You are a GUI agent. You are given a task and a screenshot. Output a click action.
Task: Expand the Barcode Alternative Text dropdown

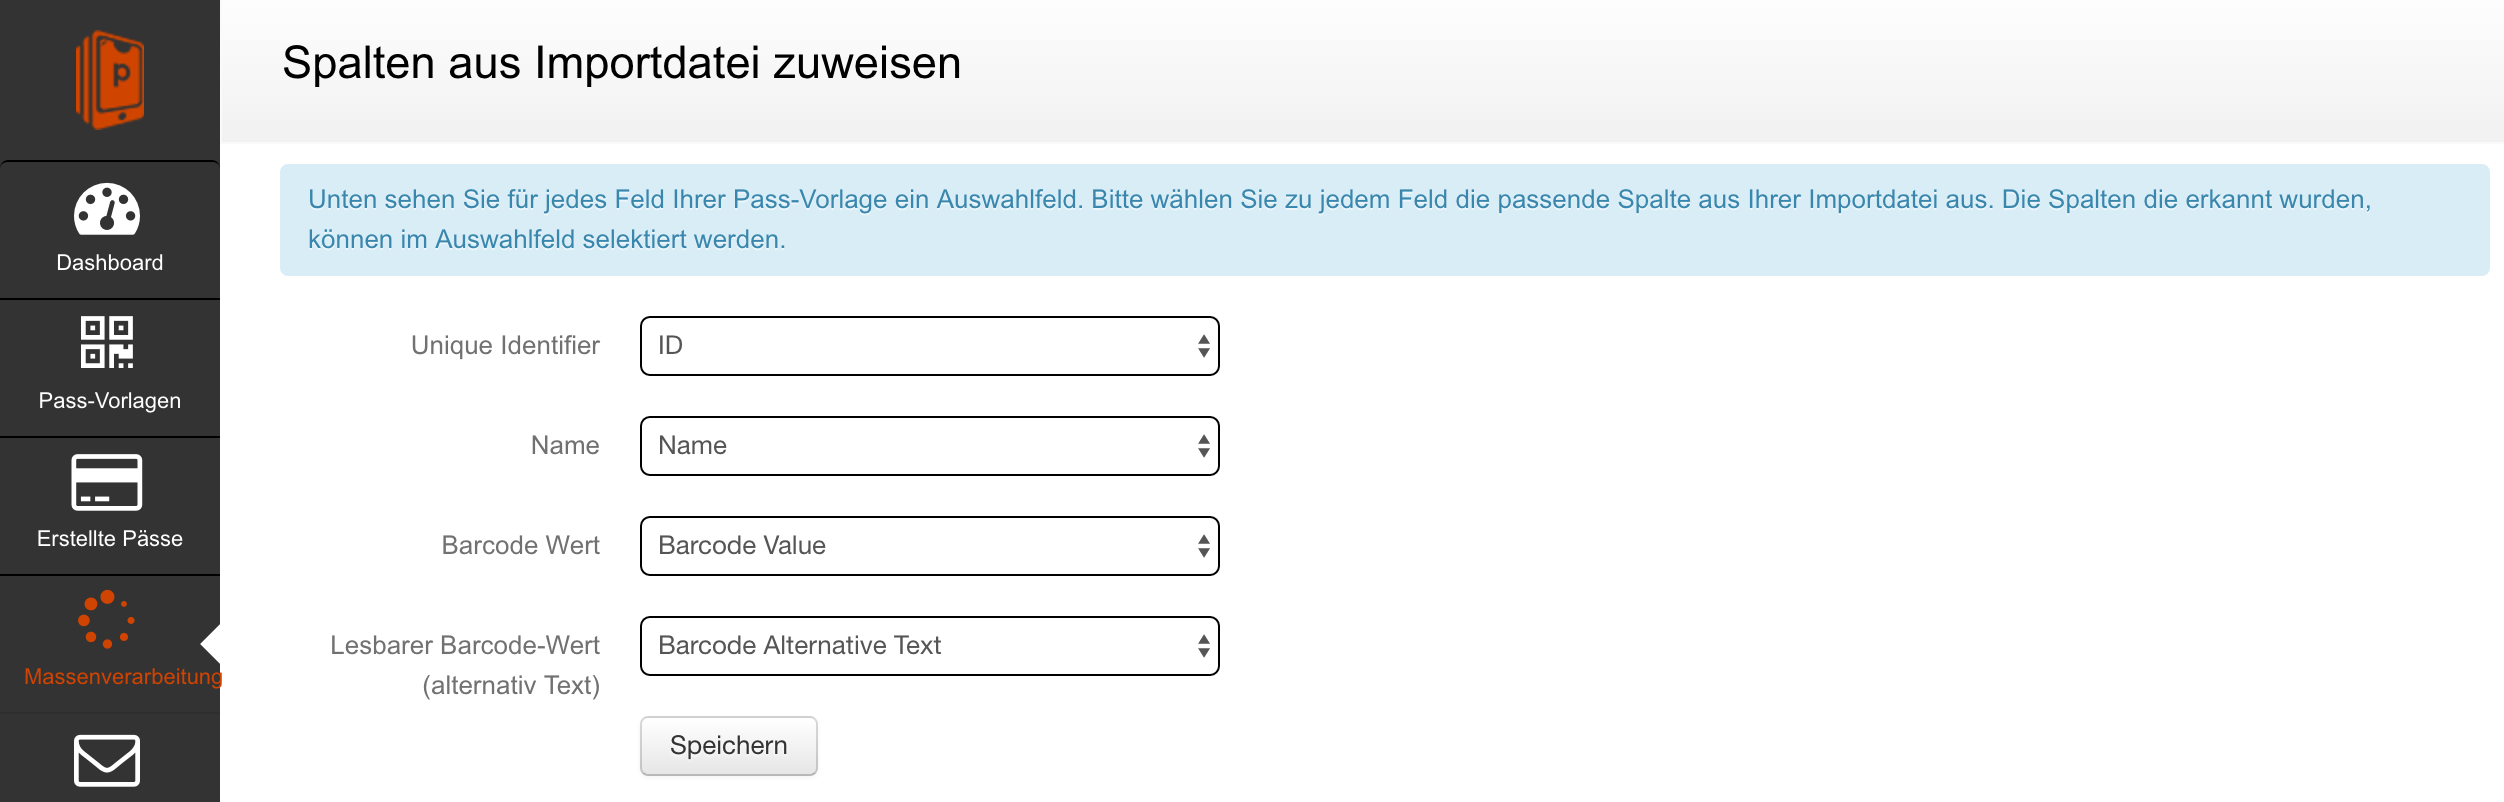pyautogui.click(x=930, y=646)
